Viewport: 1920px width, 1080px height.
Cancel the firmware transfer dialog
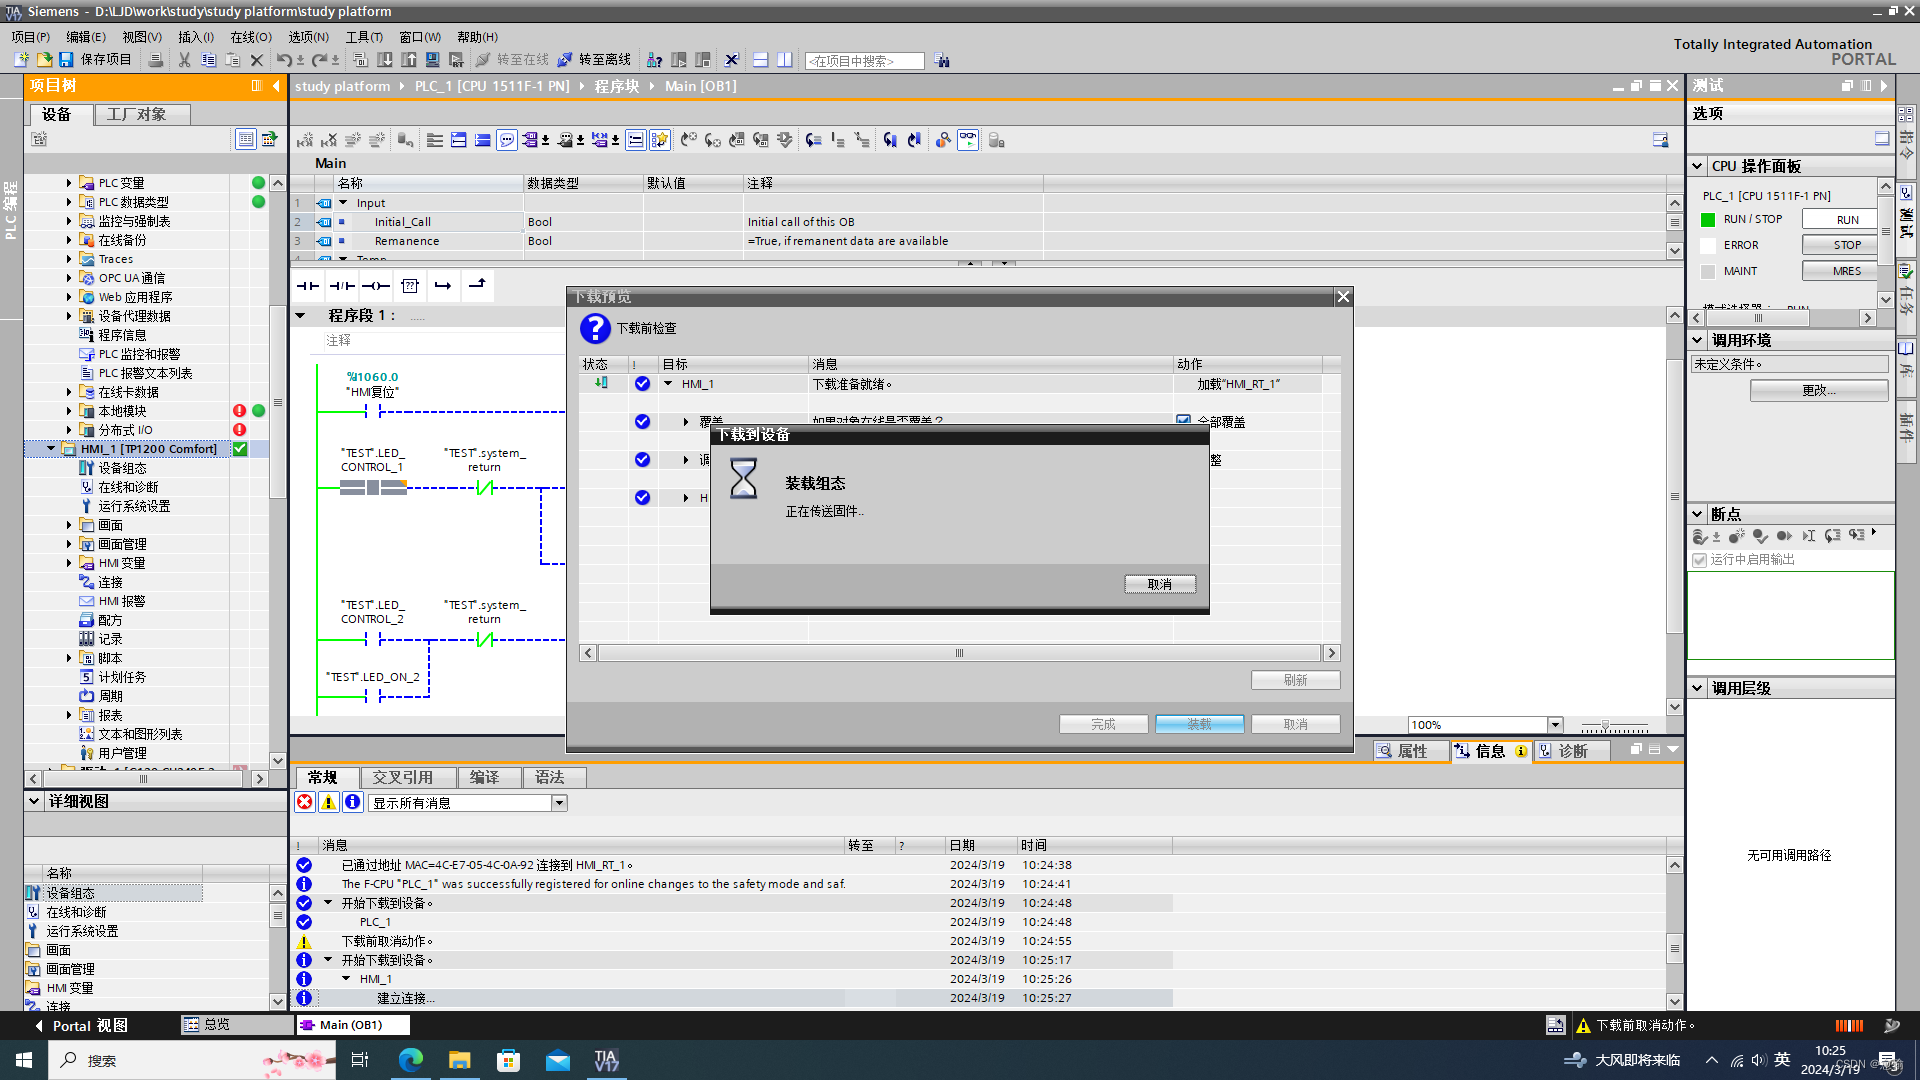(x=1159, y=584)
